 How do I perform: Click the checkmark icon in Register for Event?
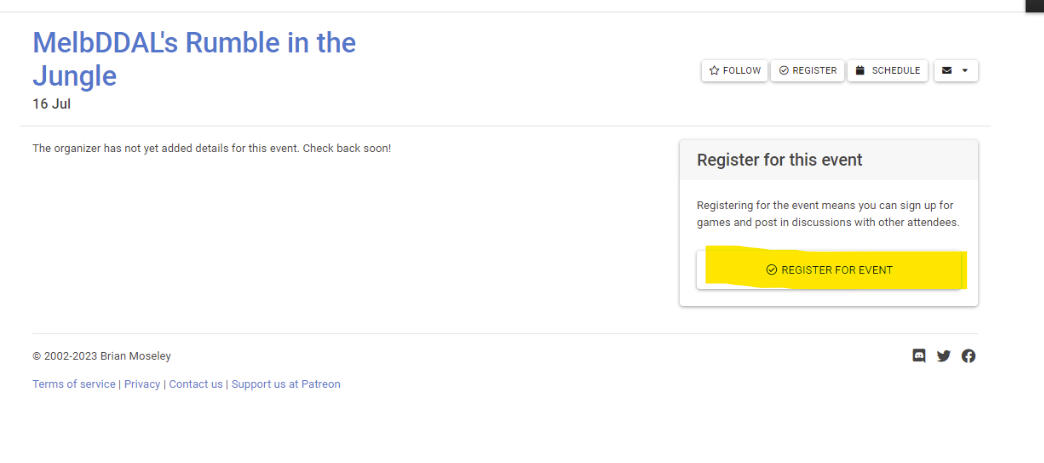(x=771, y=270)
